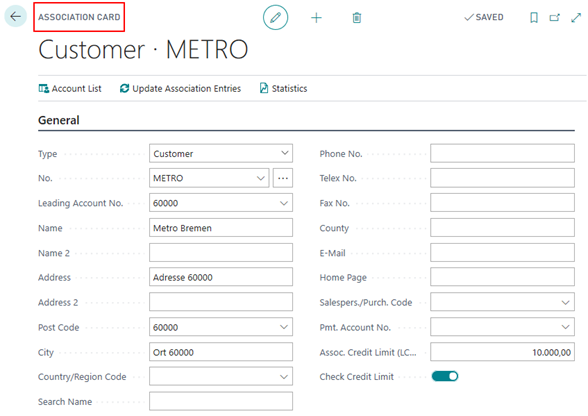Select the Address field Adresse 60000
The width and height of the screenshot is (588, 416).
(x=221, y=277)
